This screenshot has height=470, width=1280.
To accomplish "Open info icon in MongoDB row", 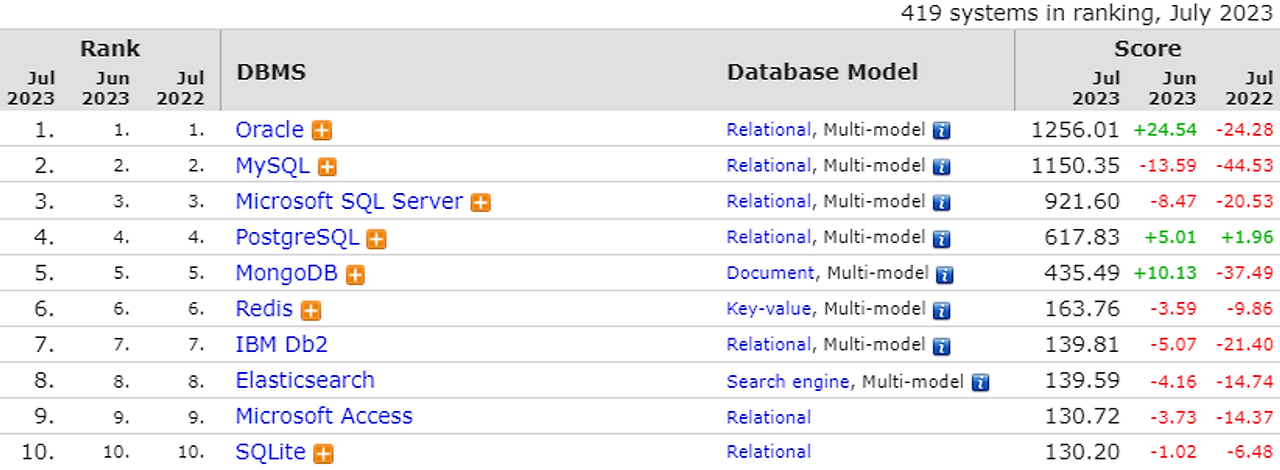I will pos(945,275).
